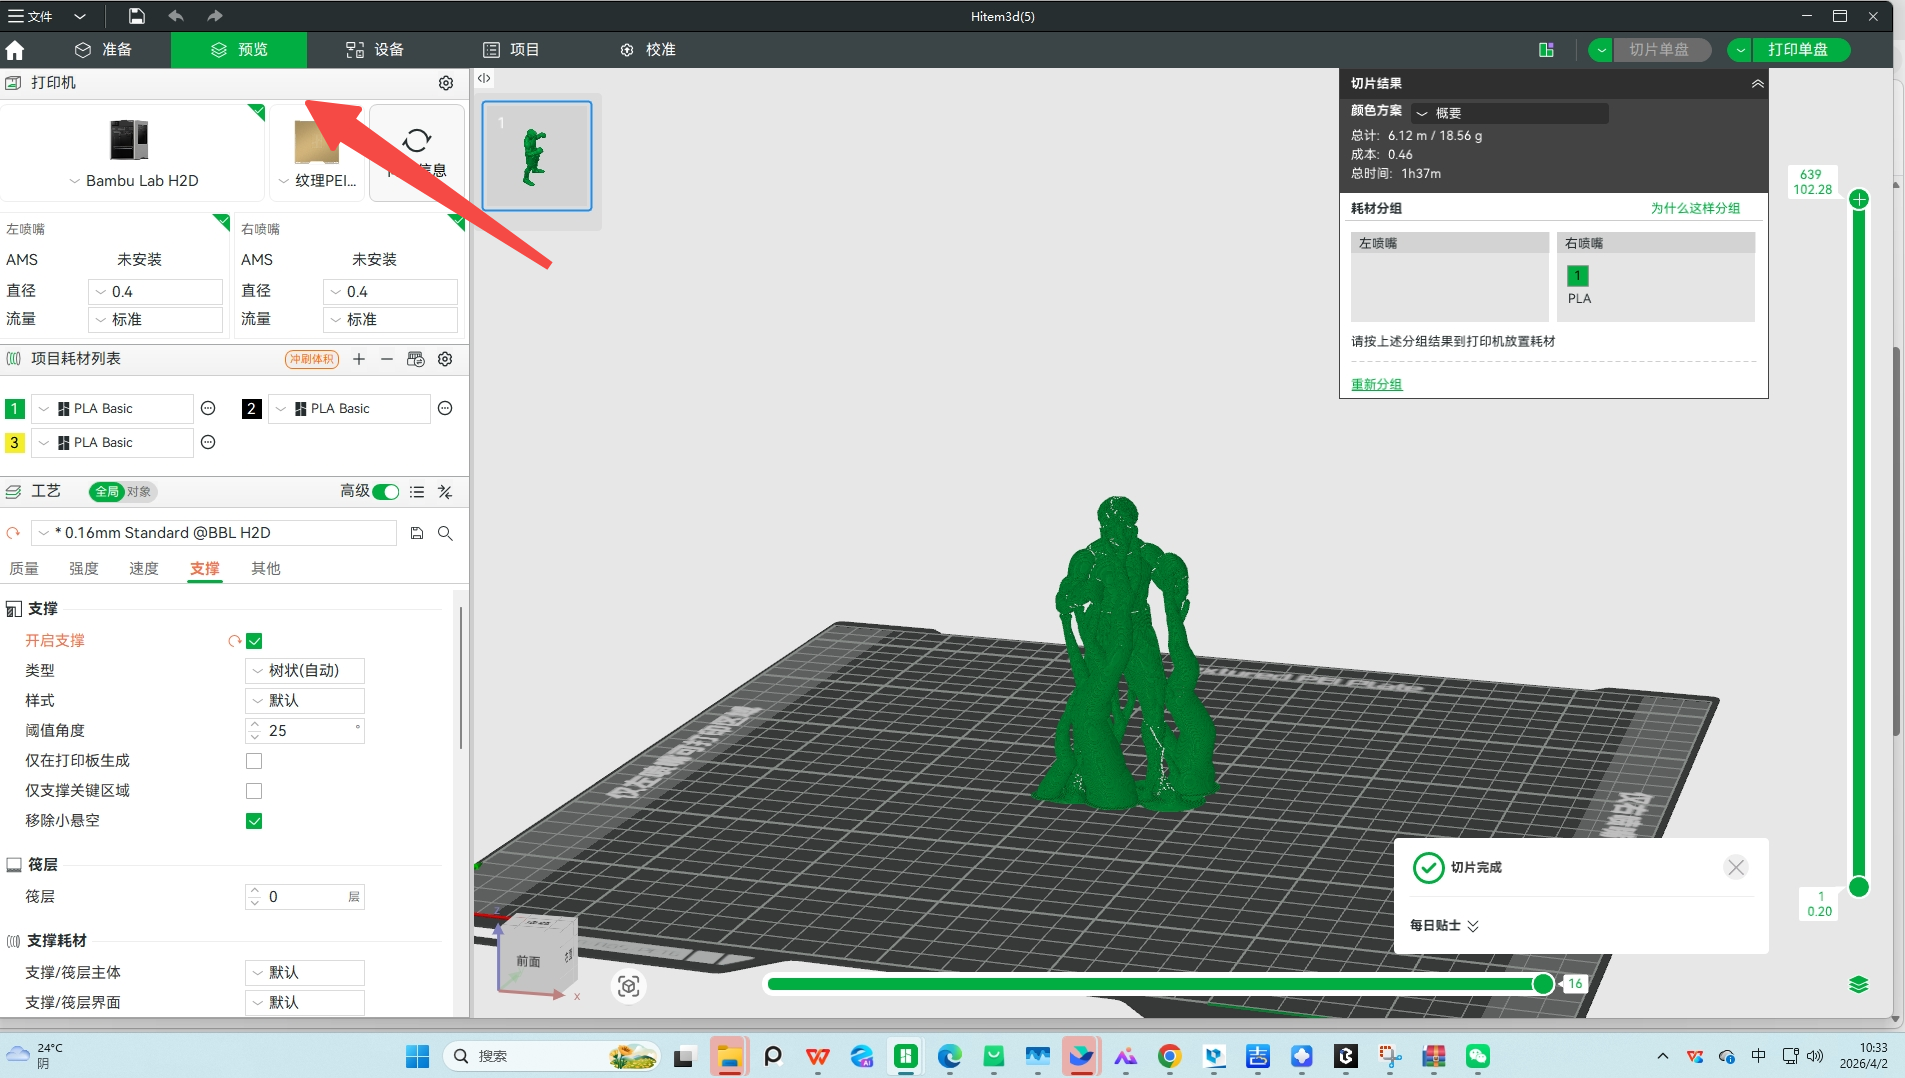Collapse the 切片结果 panel chevron
Image resolution: width=1905 pixels, height=1078 pixels.
pyautogui.click(x=1756, y=83)
